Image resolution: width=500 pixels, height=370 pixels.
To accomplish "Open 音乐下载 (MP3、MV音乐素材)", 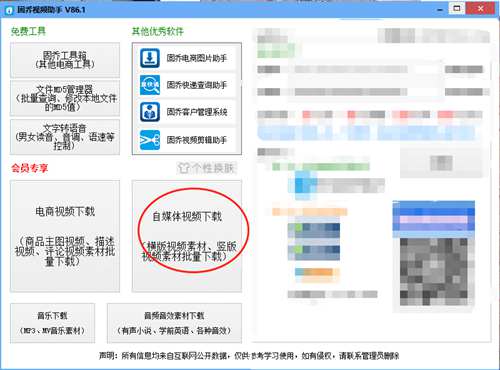I will pos(52,323).
